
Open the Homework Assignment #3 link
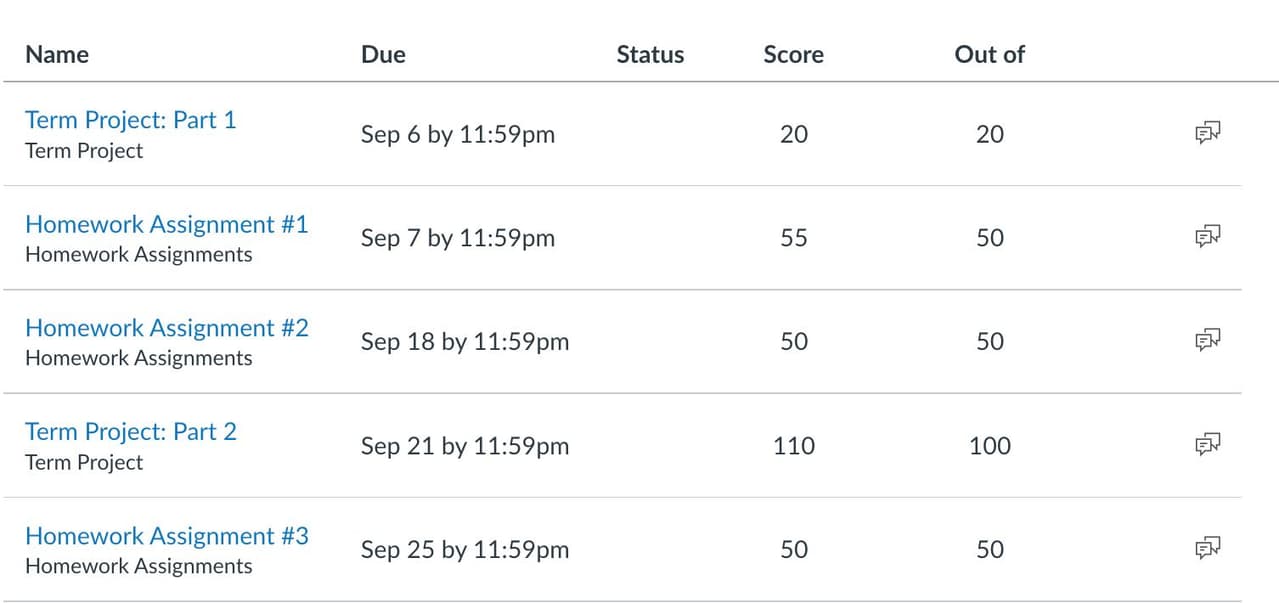click(x=167, y=536)
